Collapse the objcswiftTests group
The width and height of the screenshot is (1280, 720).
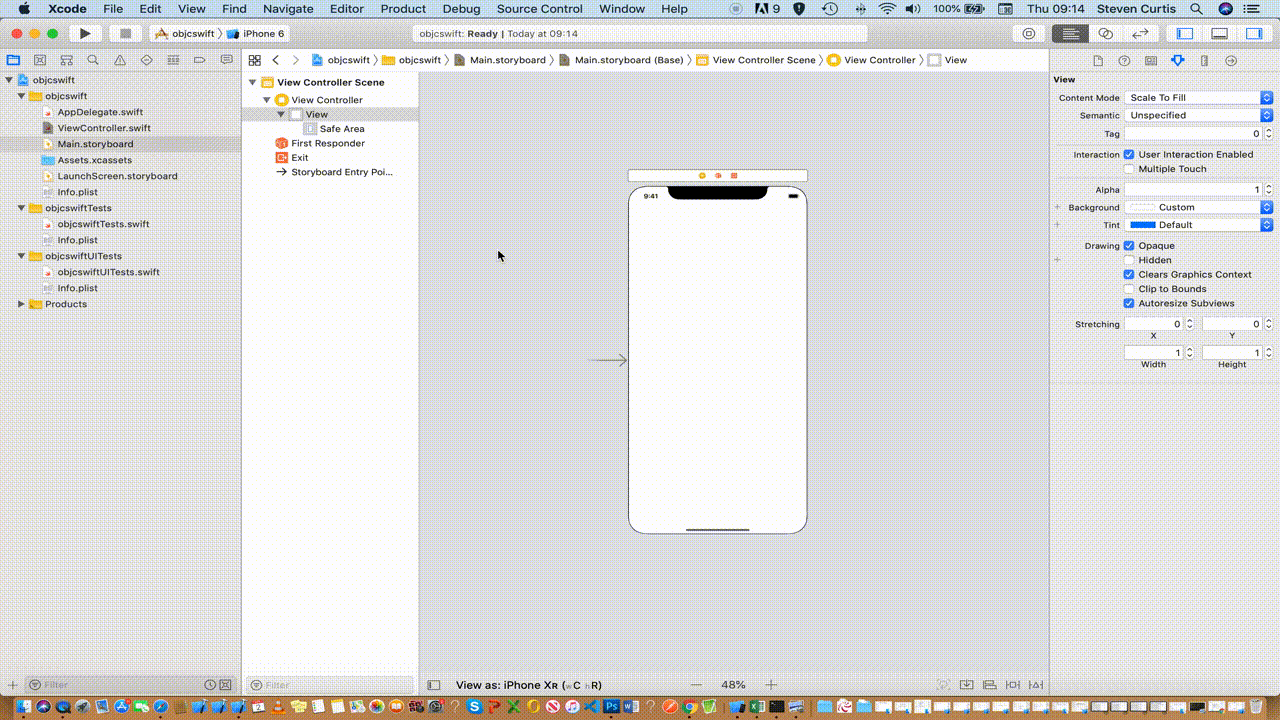[x=21, y=208]
